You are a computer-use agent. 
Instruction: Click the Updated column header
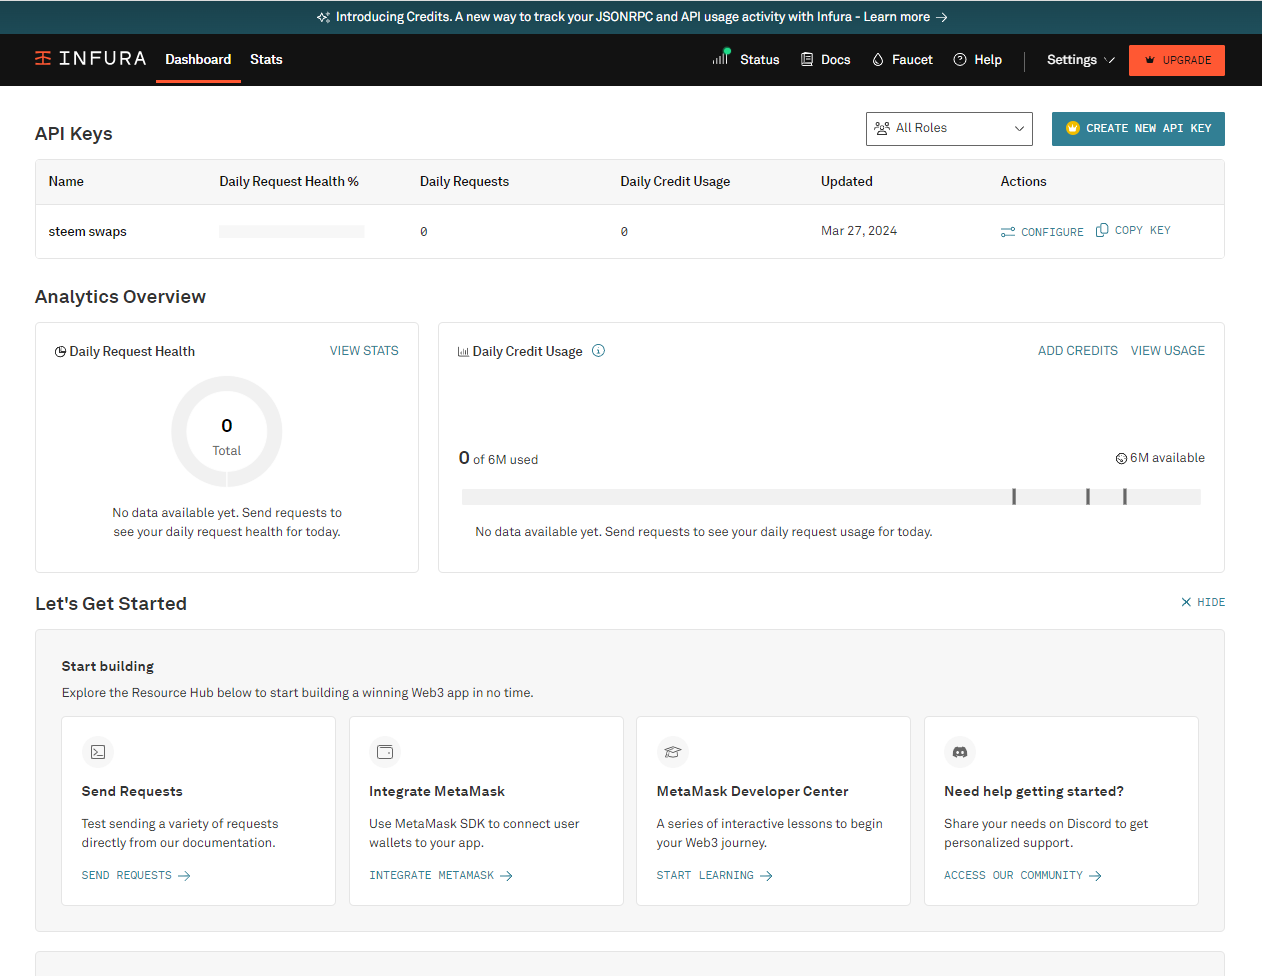(847, 182)
